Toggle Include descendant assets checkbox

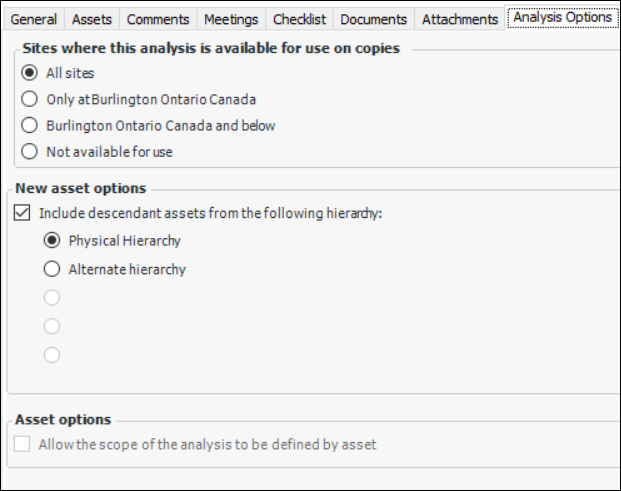(22, 212)
